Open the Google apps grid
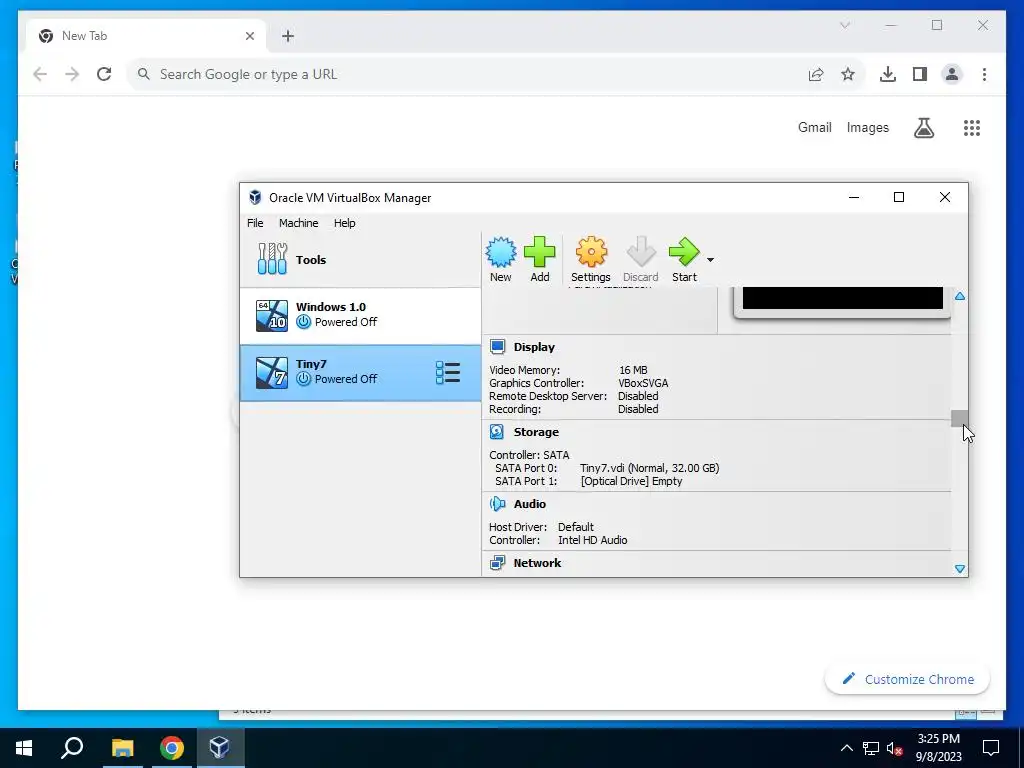 click(972, 127)
